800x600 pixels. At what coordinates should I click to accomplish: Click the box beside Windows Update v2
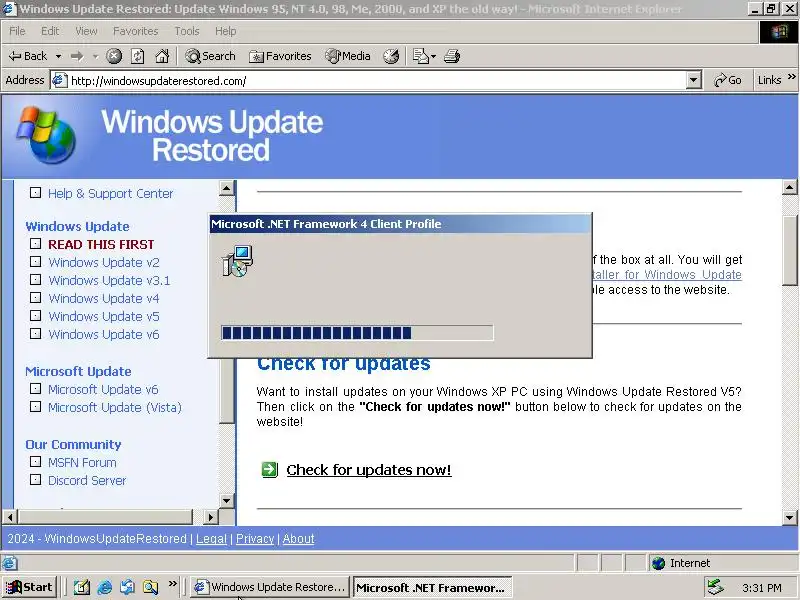[x=35, y=261]
